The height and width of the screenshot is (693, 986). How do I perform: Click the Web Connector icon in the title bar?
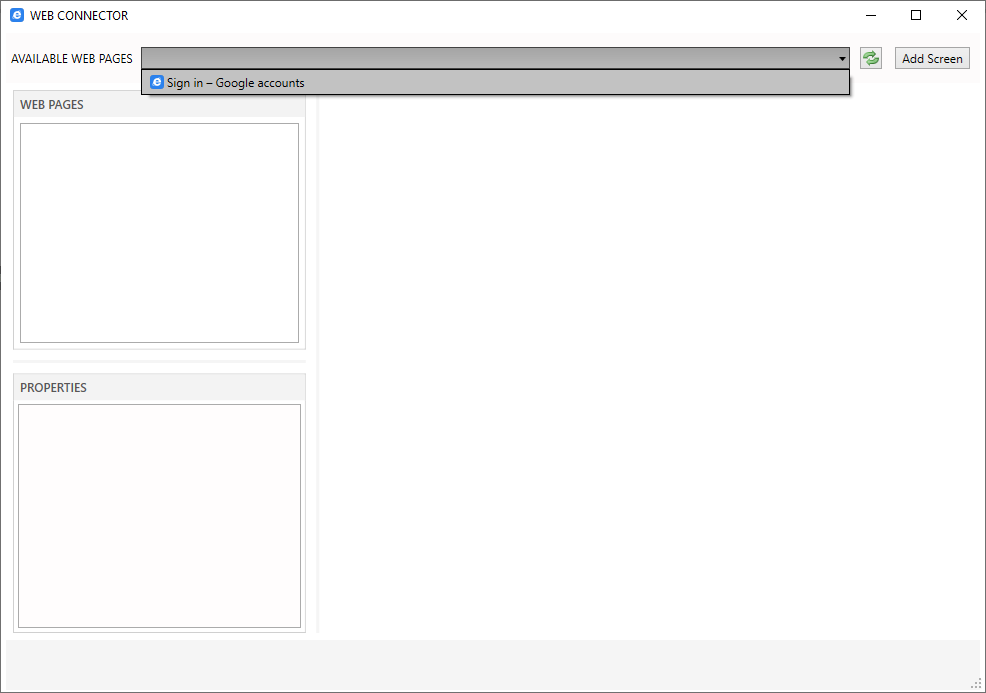(15, 15)
